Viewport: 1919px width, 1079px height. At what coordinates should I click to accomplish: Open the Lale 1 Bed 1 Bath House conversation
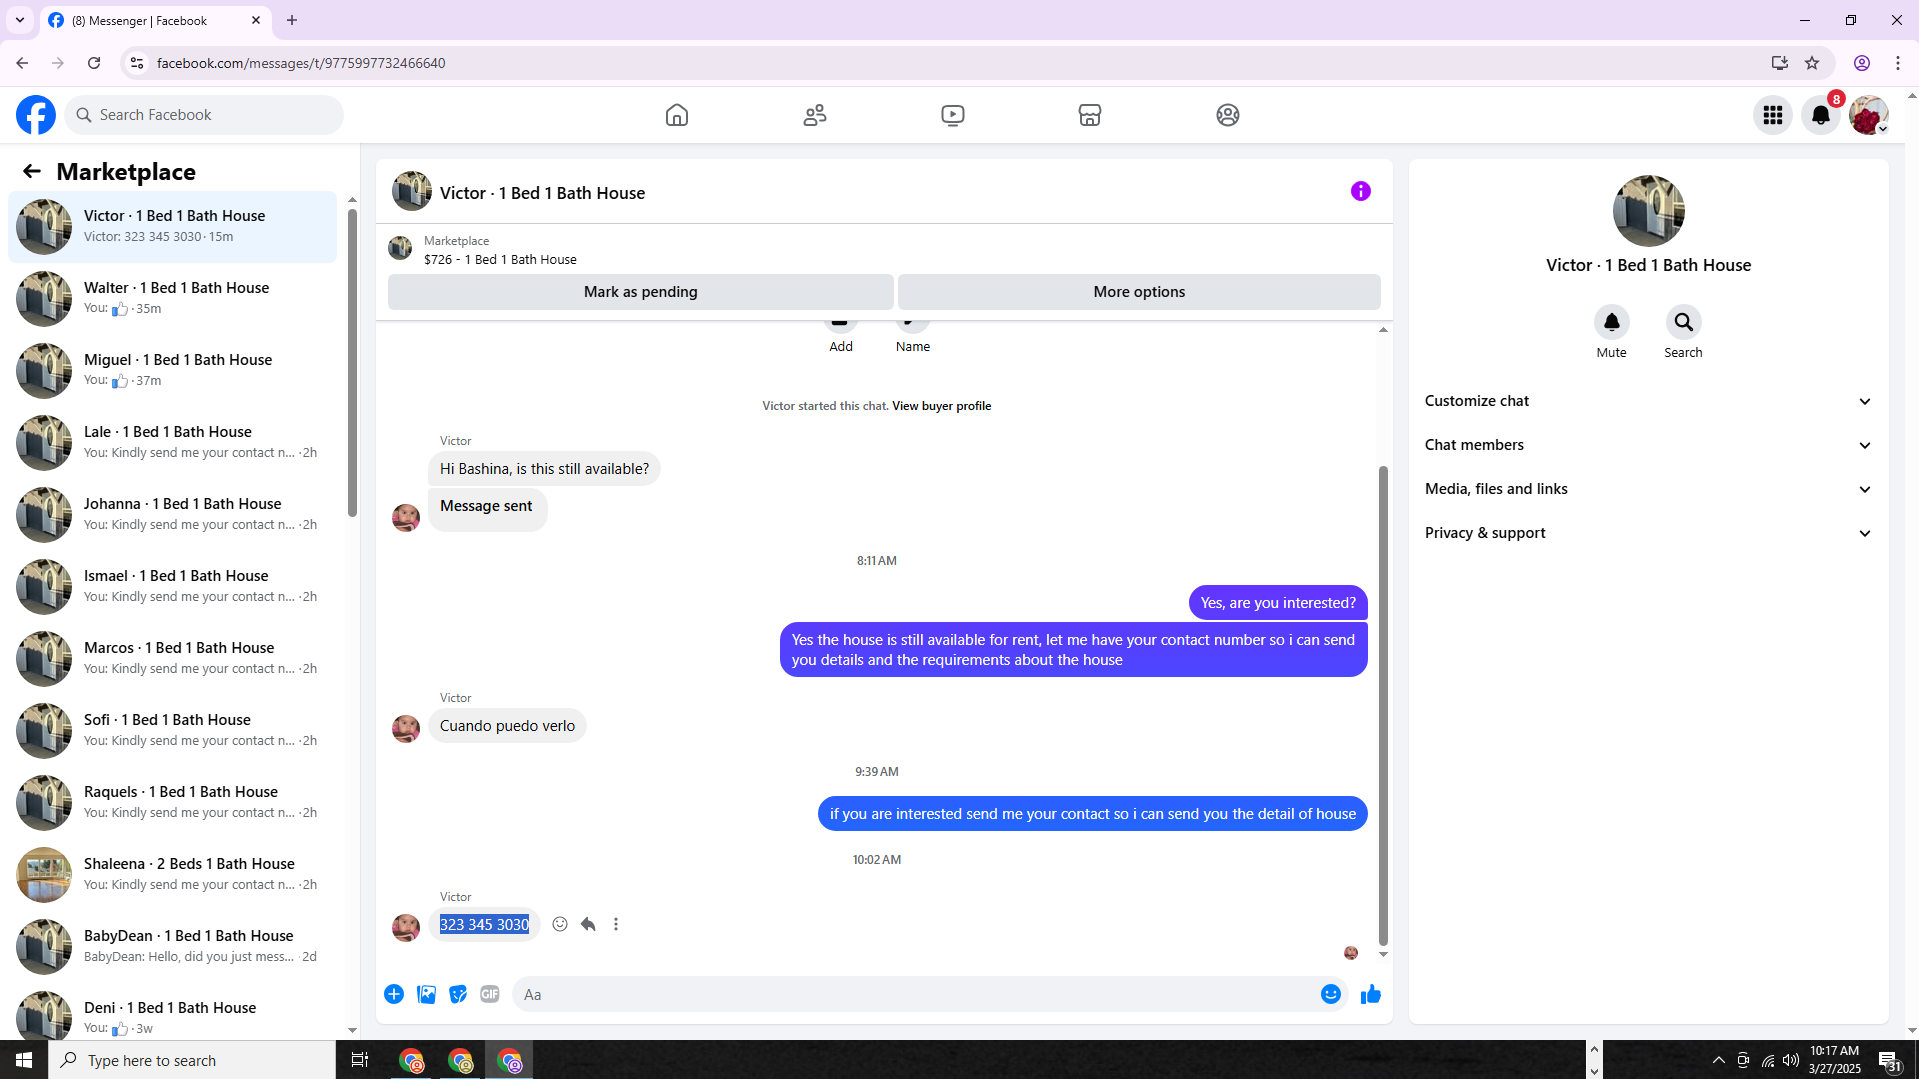(x=173, y=443)
